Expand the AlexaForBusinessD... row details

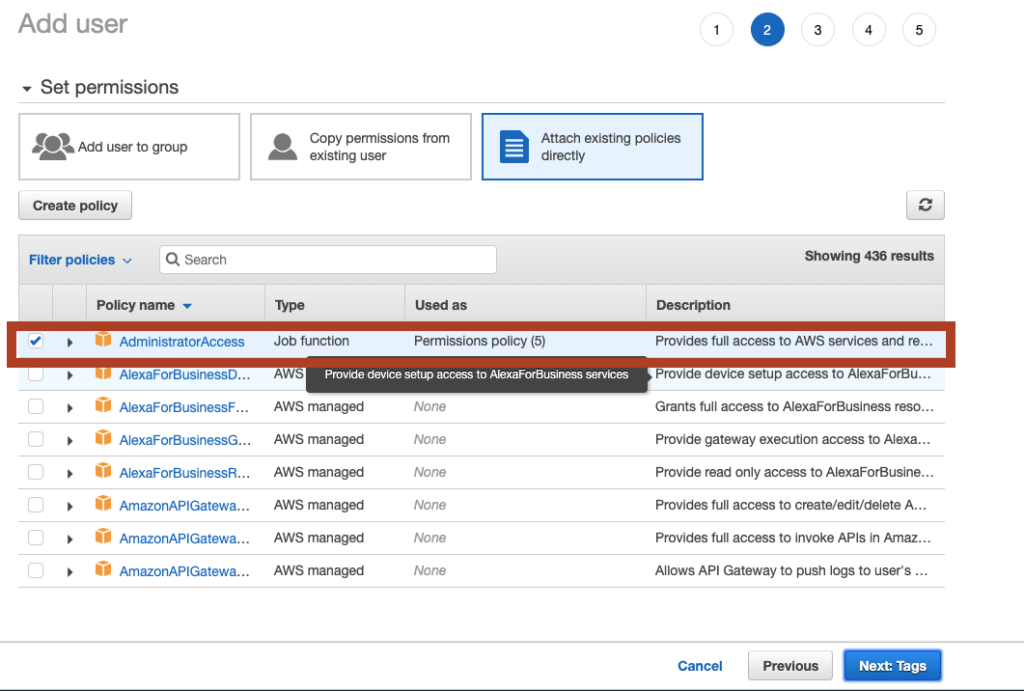70,376
